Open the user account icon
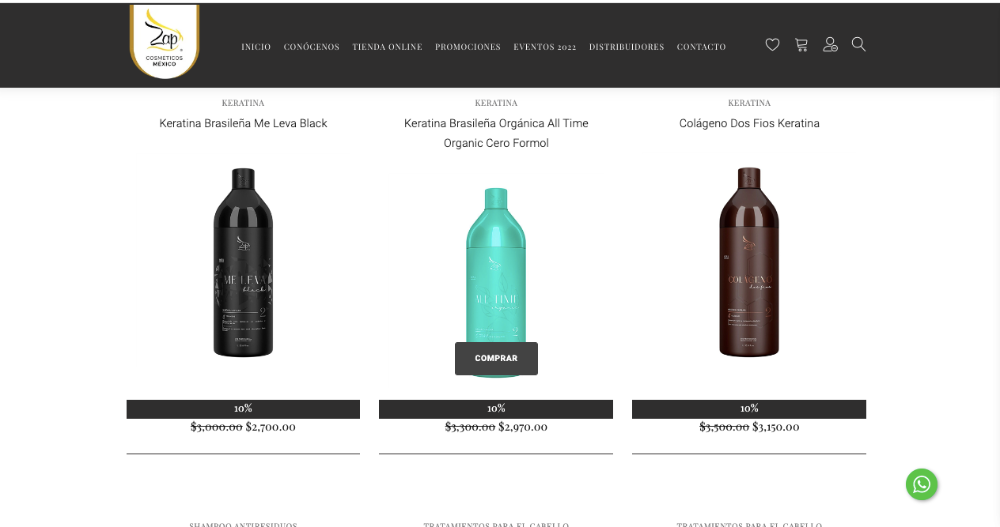 click(830, 45)
